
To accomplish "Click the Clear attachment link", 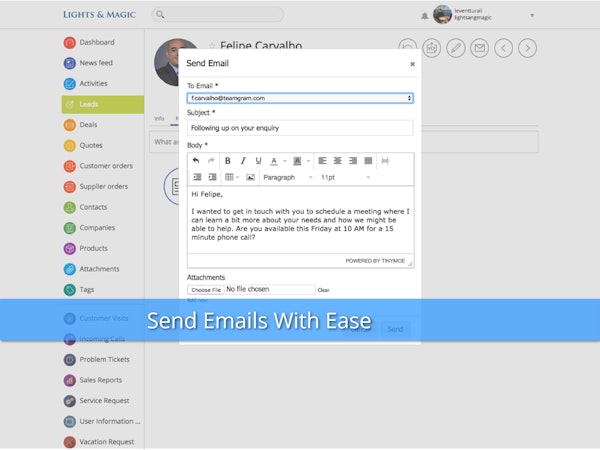I will [x=323, y=290].
